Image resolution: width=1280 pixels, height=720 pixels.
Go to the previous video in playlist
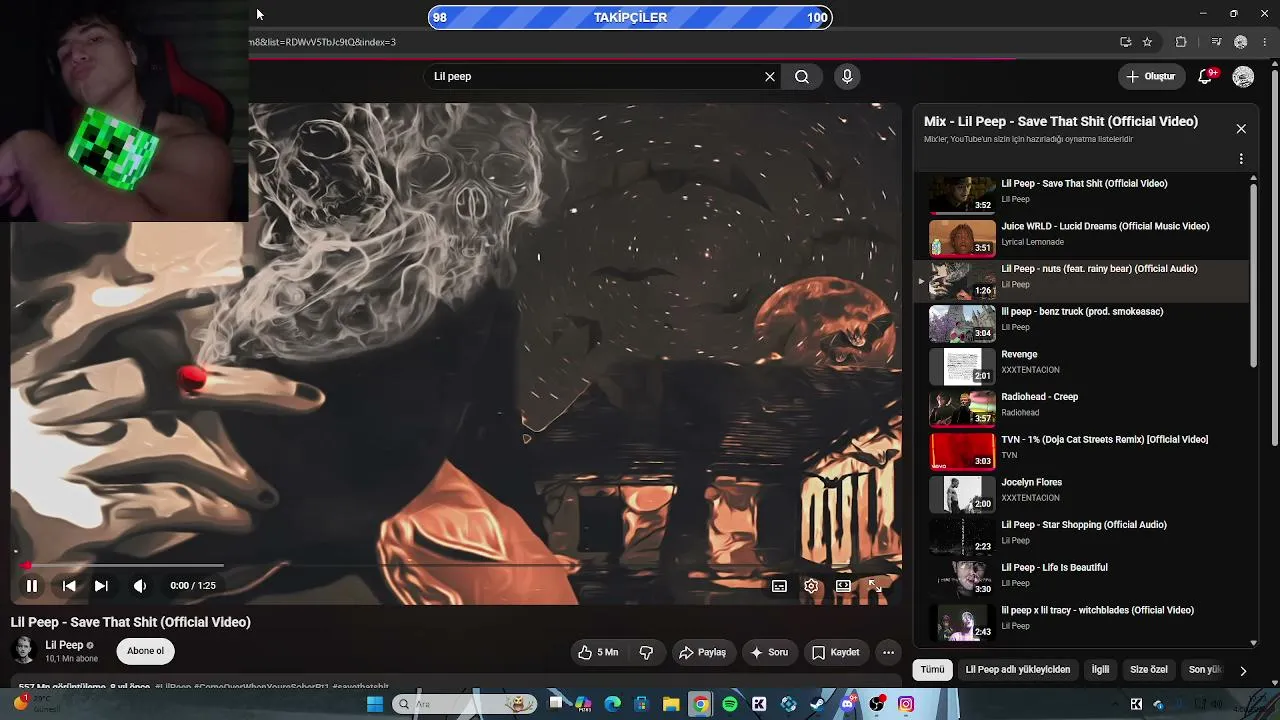click(69, 586)
